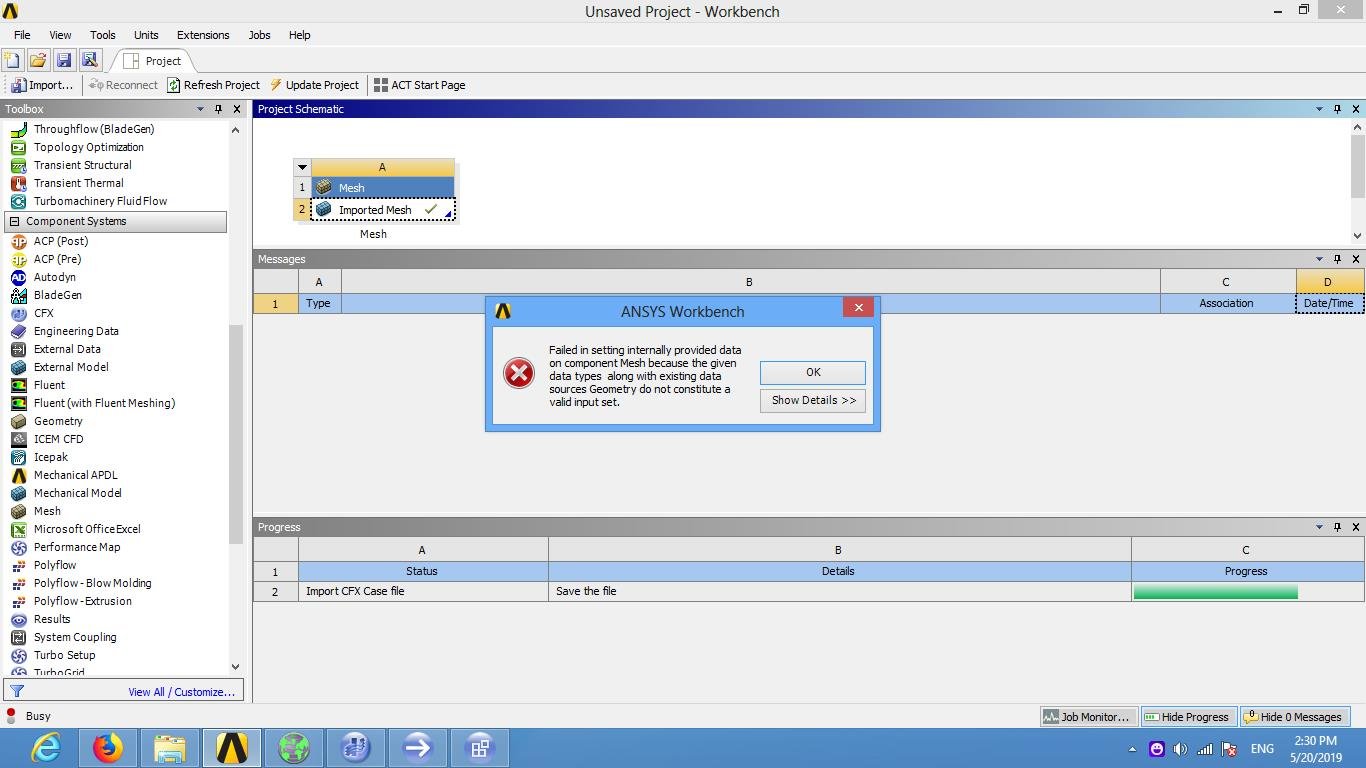Open the Extensions menu

(x=203, y=35)
